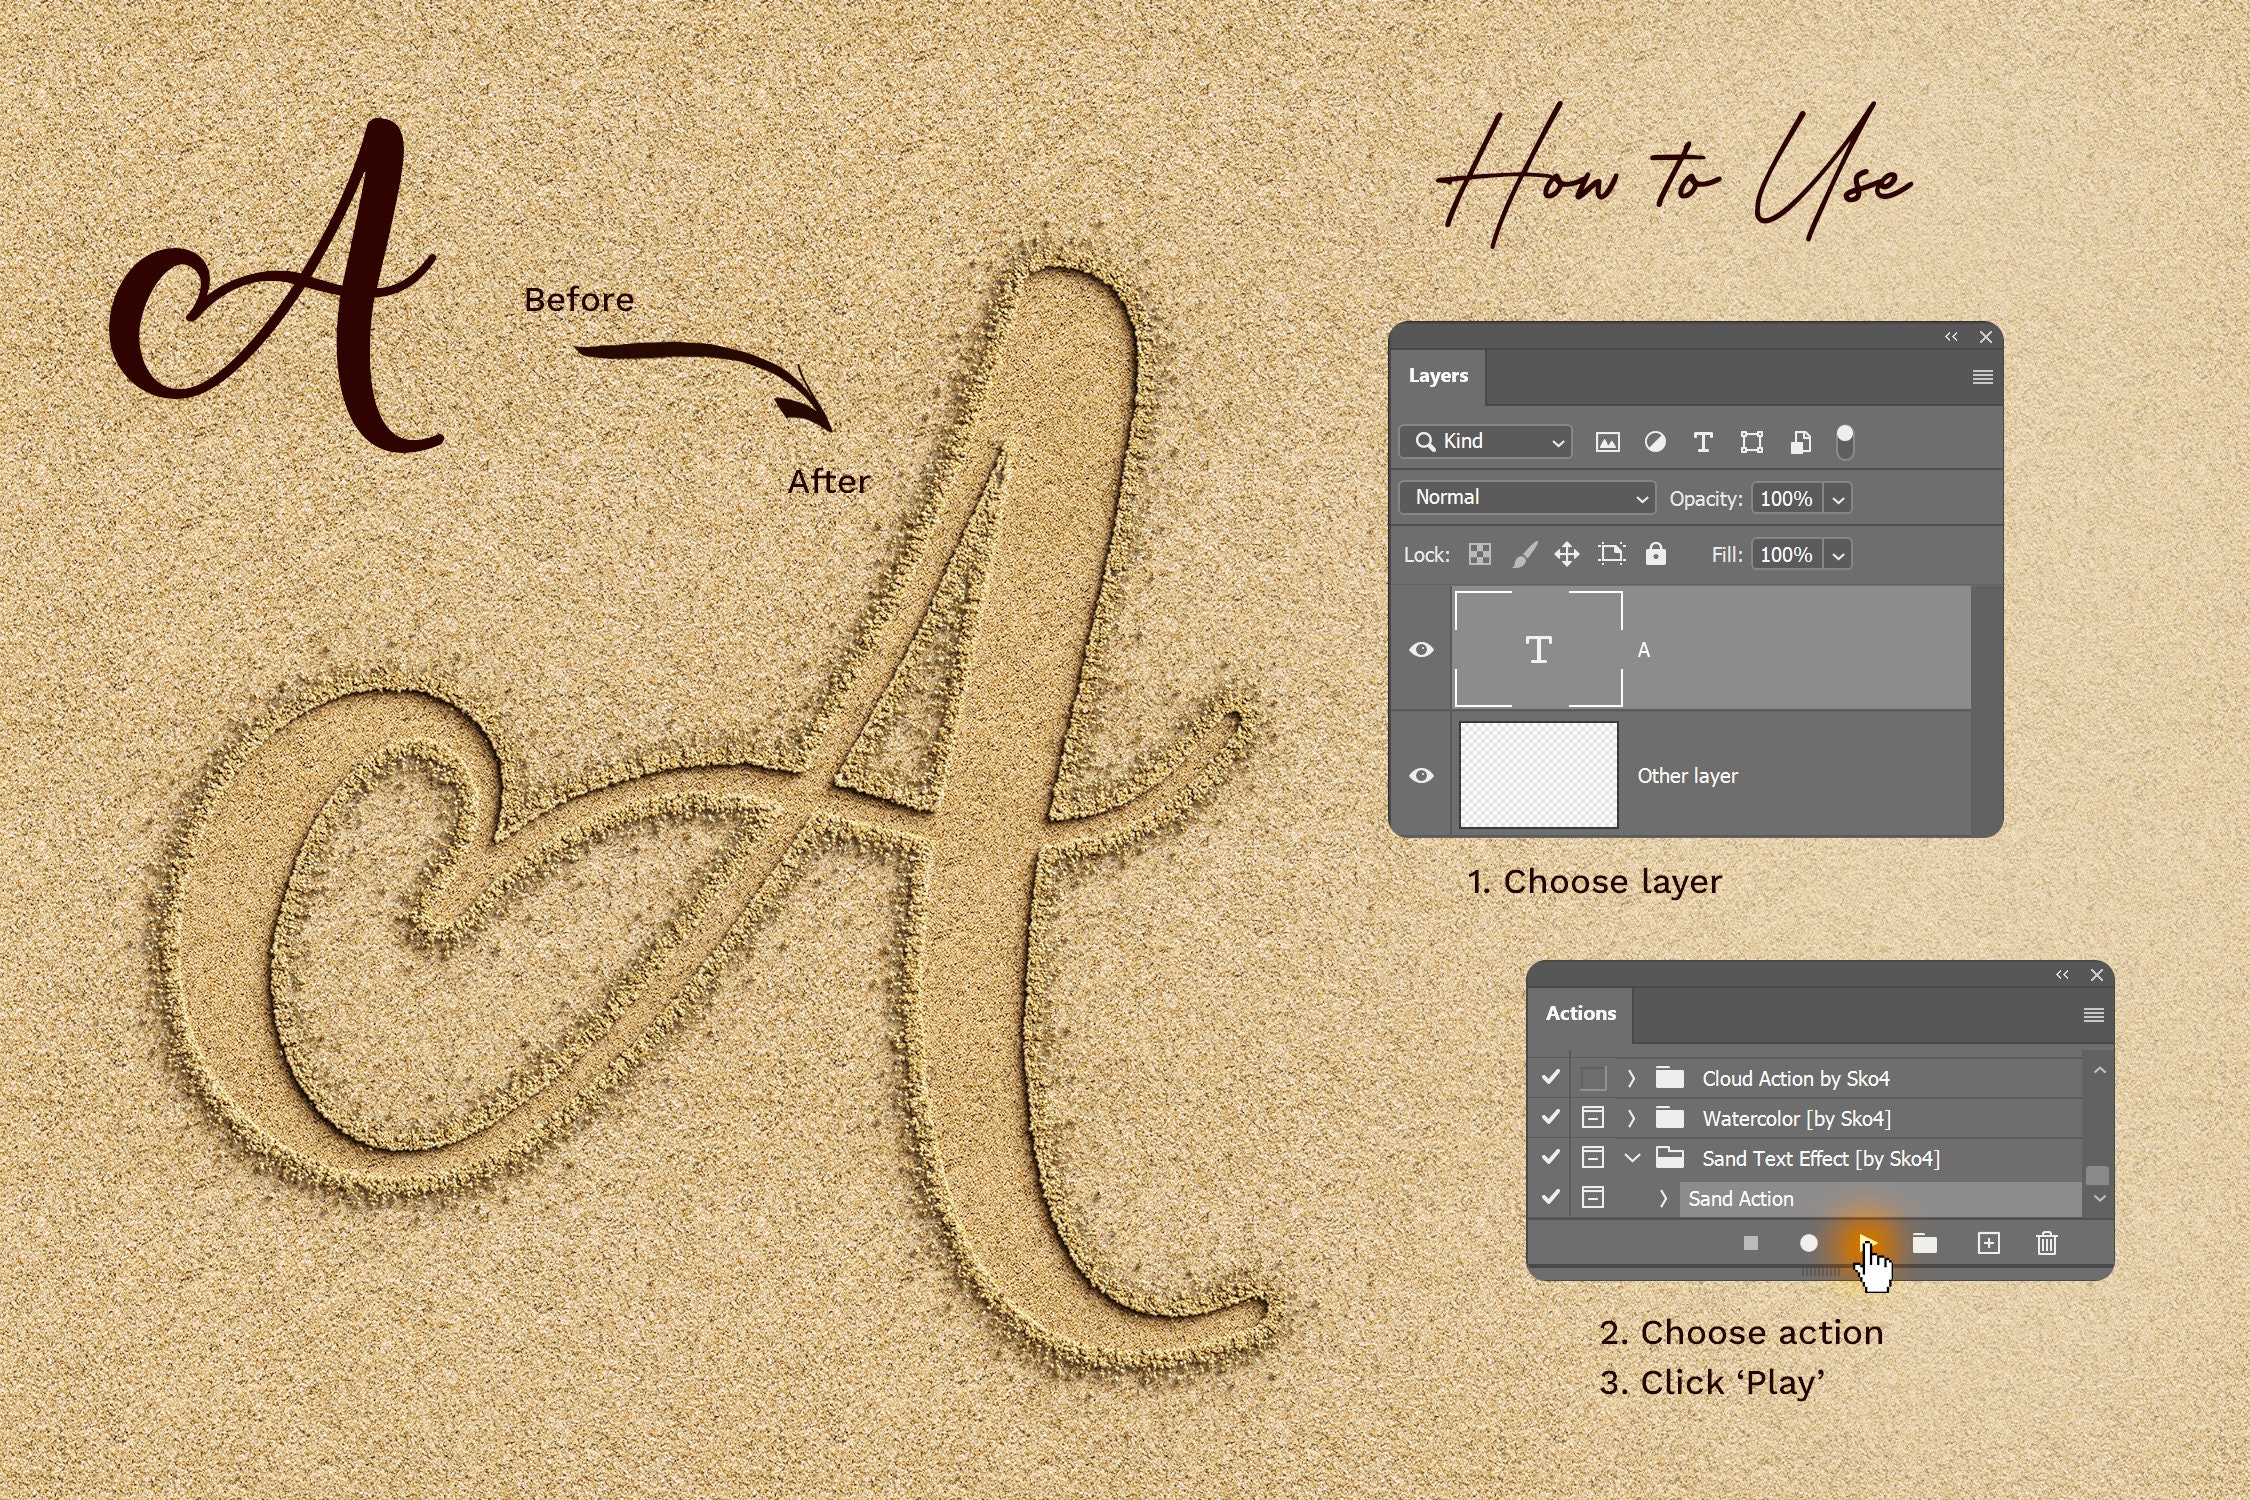
Task: Open the Opacity value dropdown
Action: [1840, 498]
